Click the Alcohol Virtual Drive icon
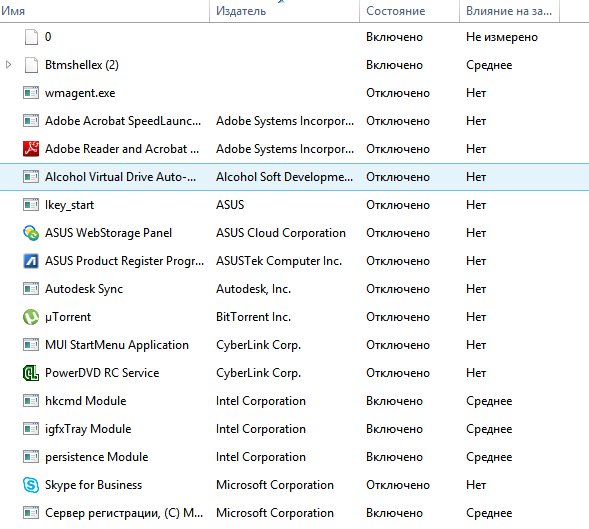This screenshot has height=529, width=589. (31, 177)
